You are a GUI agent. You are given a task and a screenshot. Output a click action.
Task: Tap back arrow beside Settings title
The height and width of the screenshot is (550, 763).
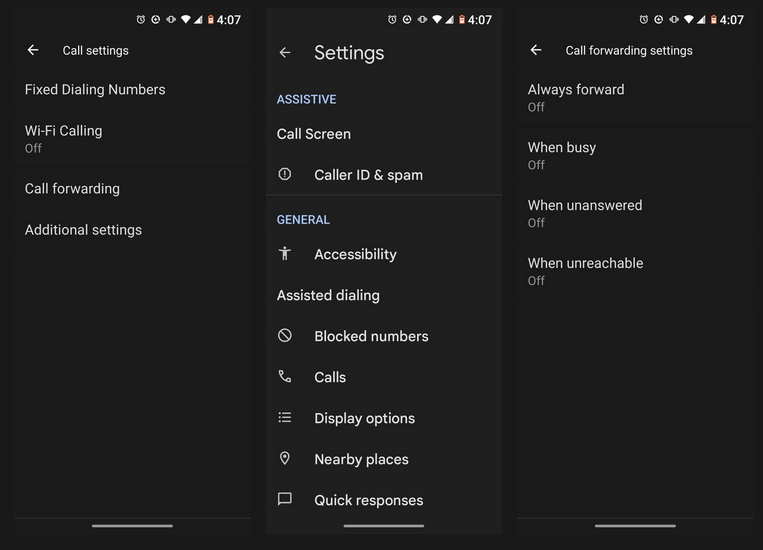[285, 53]
